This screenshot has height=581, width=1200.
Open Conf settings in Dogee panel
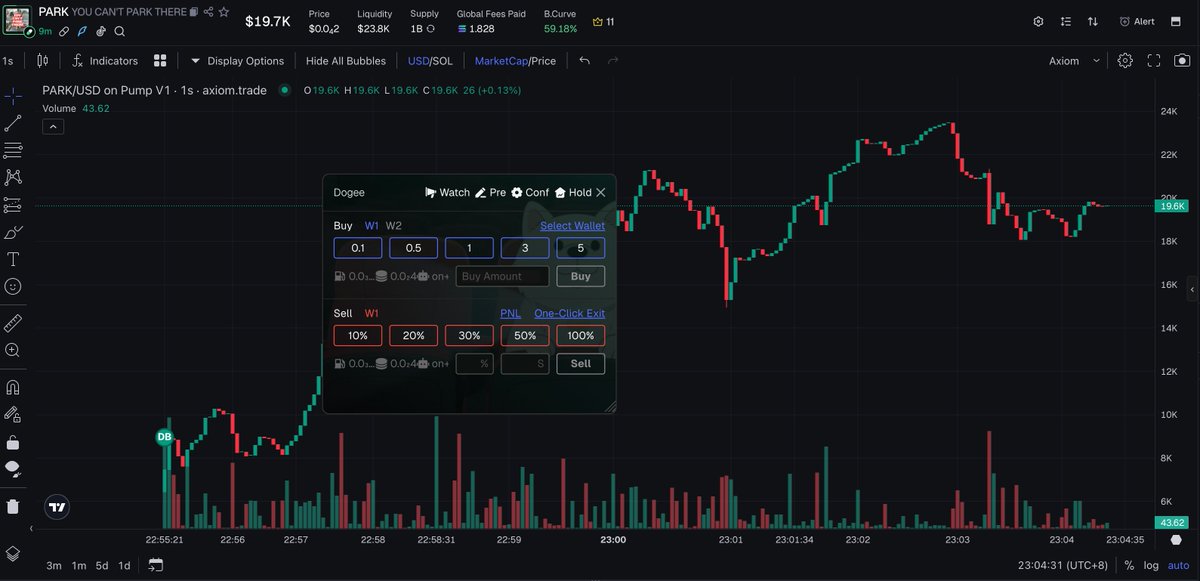pyautogui.click(x=530, y=192)
